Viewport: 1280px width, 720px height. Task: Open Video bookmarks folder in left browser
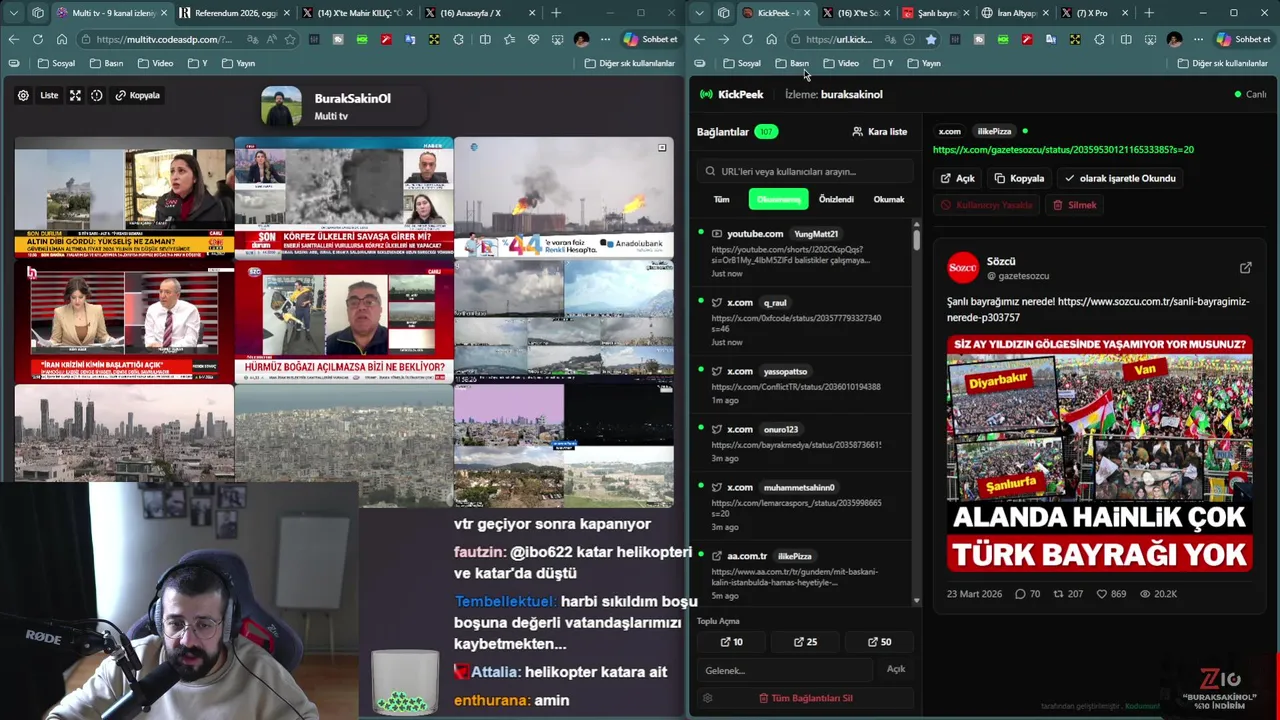coord(155,63)
